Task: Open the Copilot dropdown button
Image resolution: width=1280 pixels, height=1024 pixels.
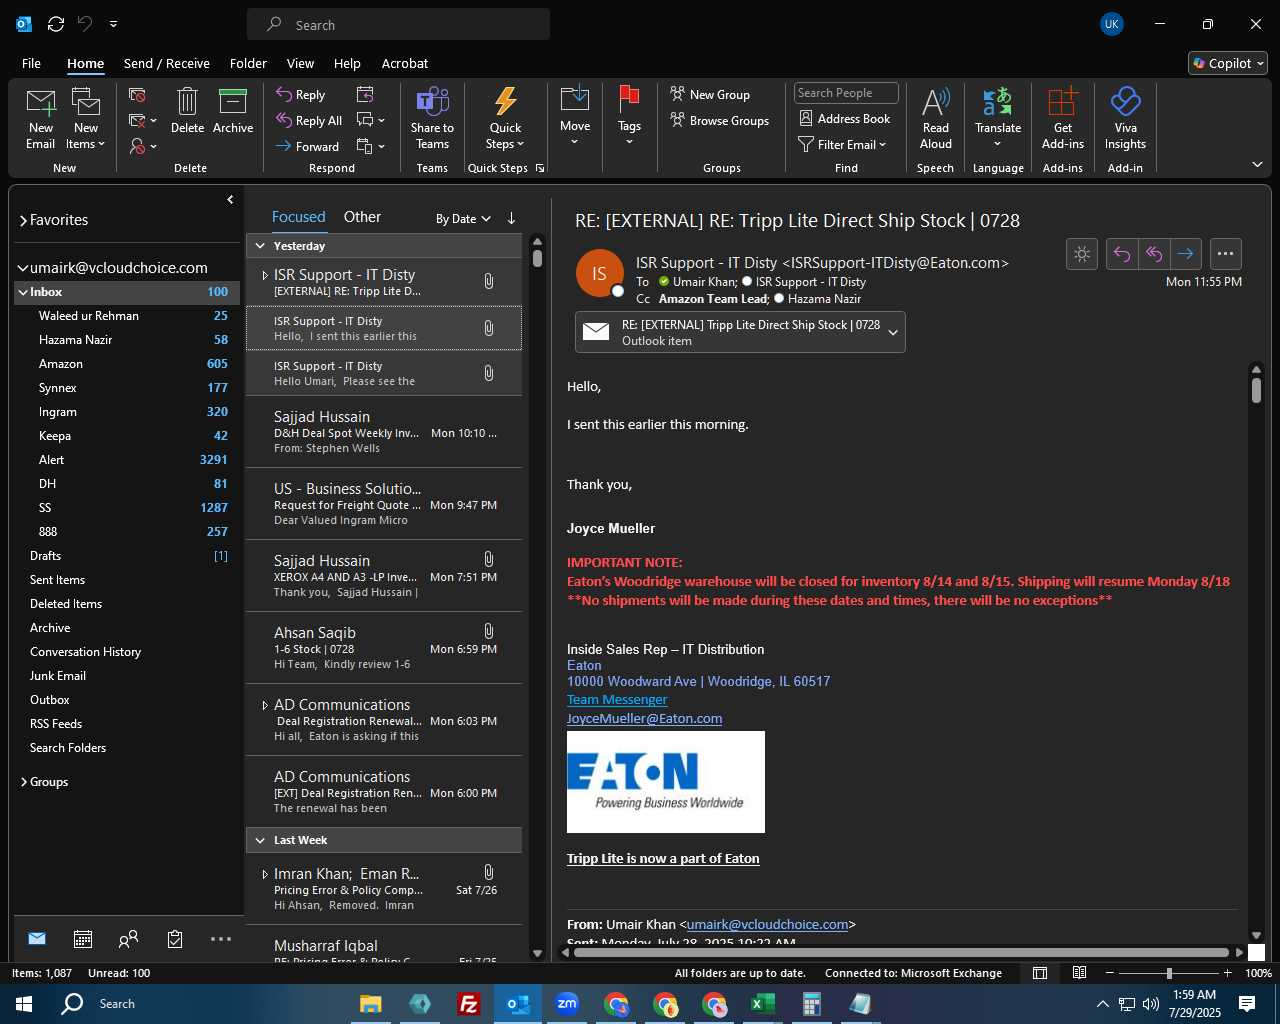Action: 1228,63
